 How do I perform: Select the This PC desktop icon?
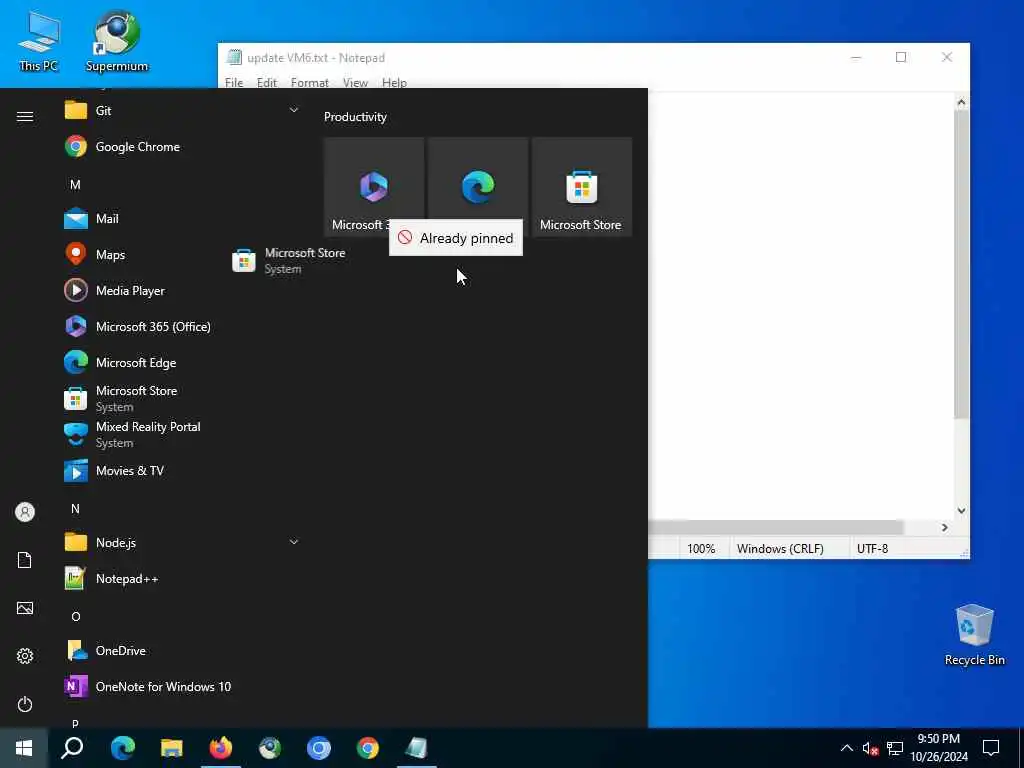[x=39, y=42]
